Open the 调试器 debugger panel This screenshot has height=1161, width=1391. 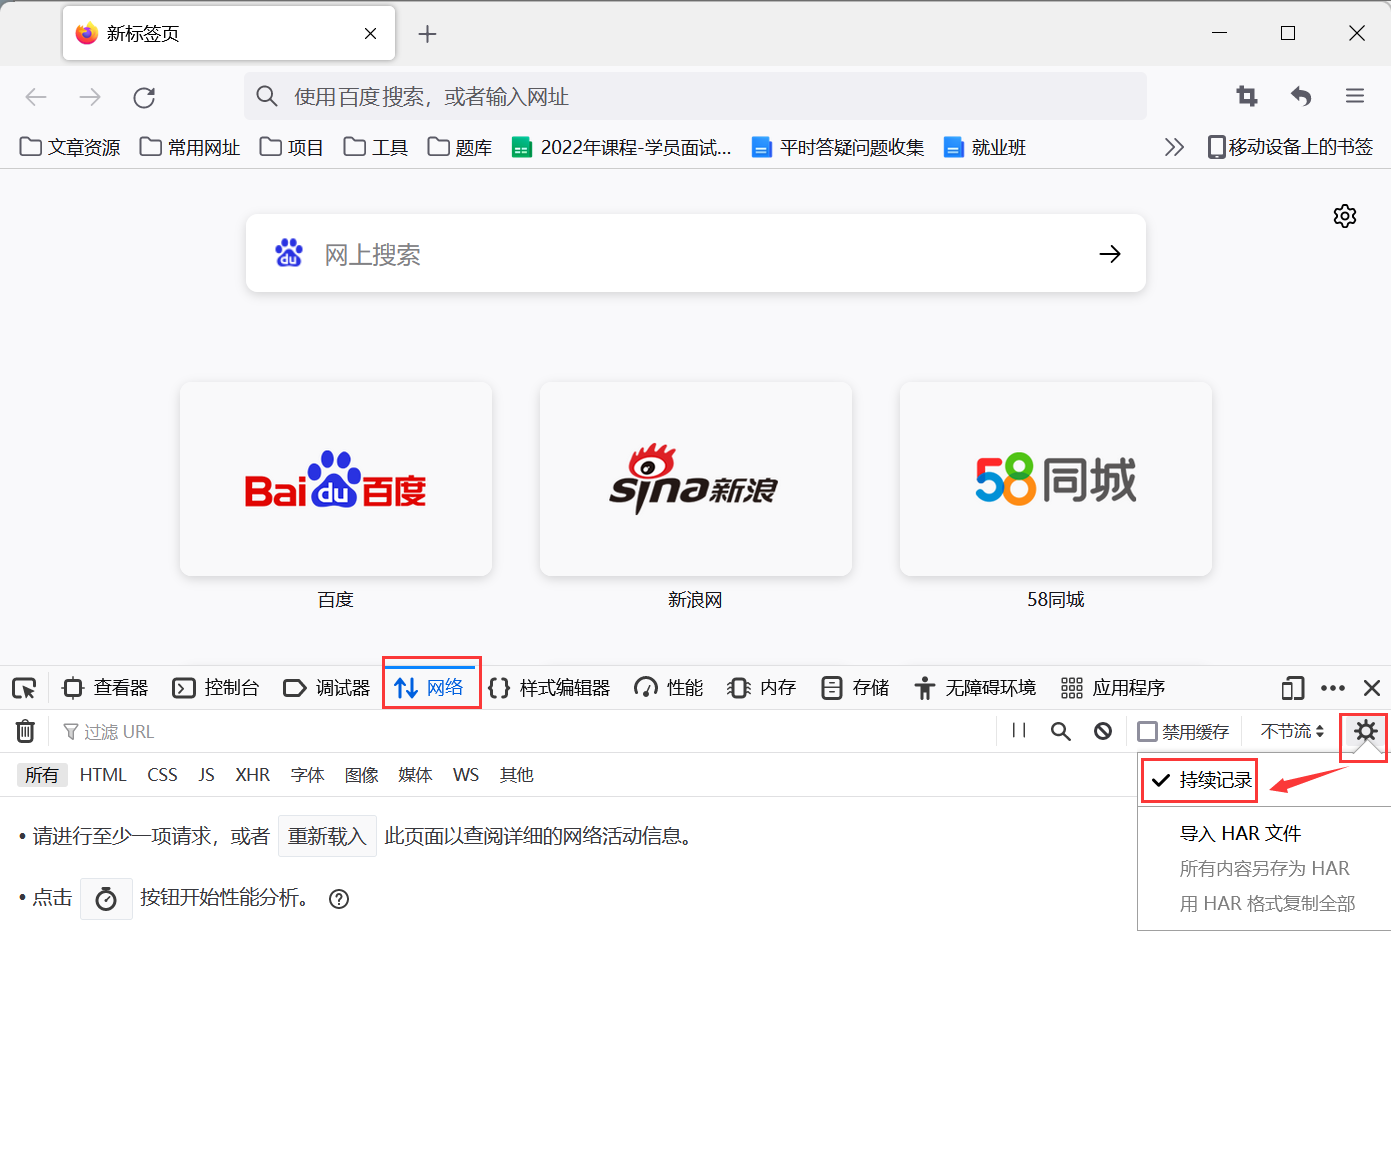(327, 687)
